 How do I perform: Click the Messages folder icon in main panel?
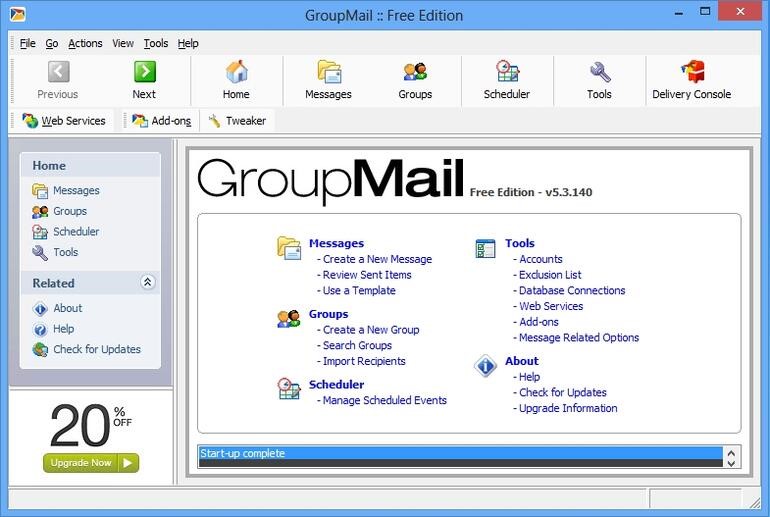pos(289,248)
